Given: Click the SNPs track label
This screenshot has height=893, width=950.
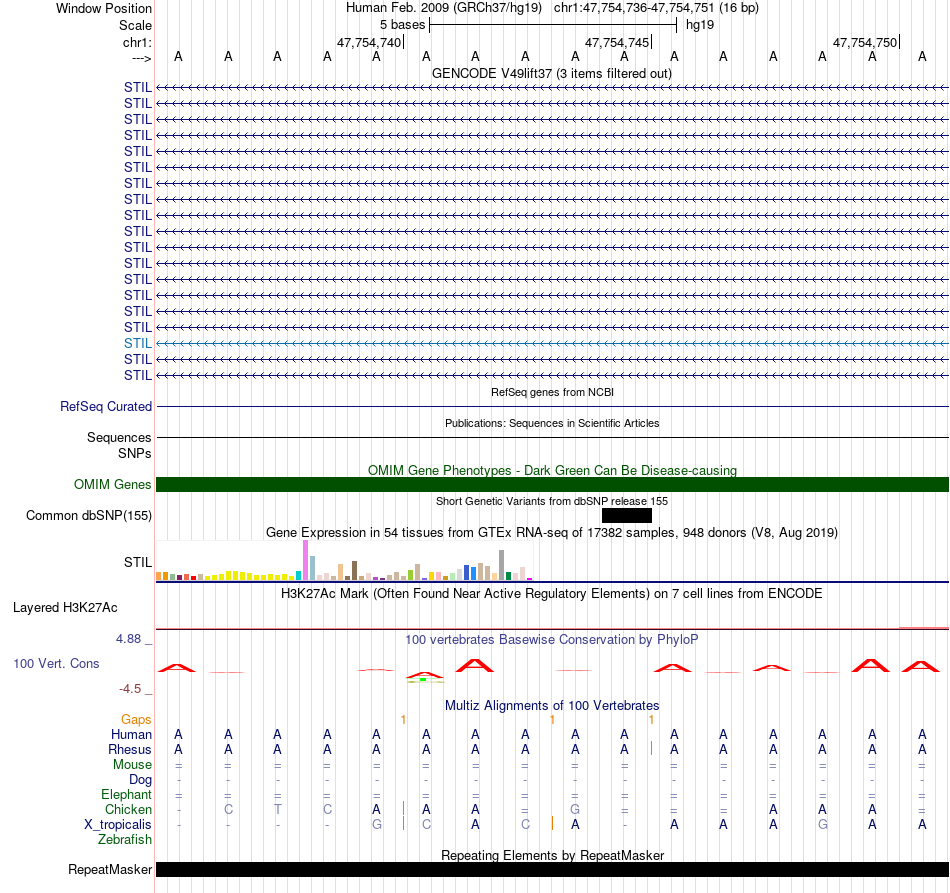Looking at the screenshot, I should click(135, 453).
